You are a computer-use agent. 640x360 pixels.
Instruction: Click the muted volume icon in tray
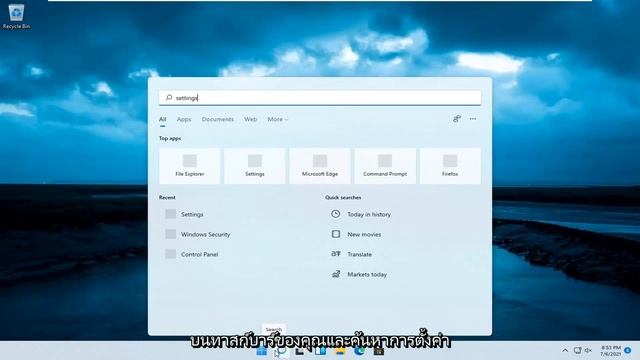pos(588,351)
